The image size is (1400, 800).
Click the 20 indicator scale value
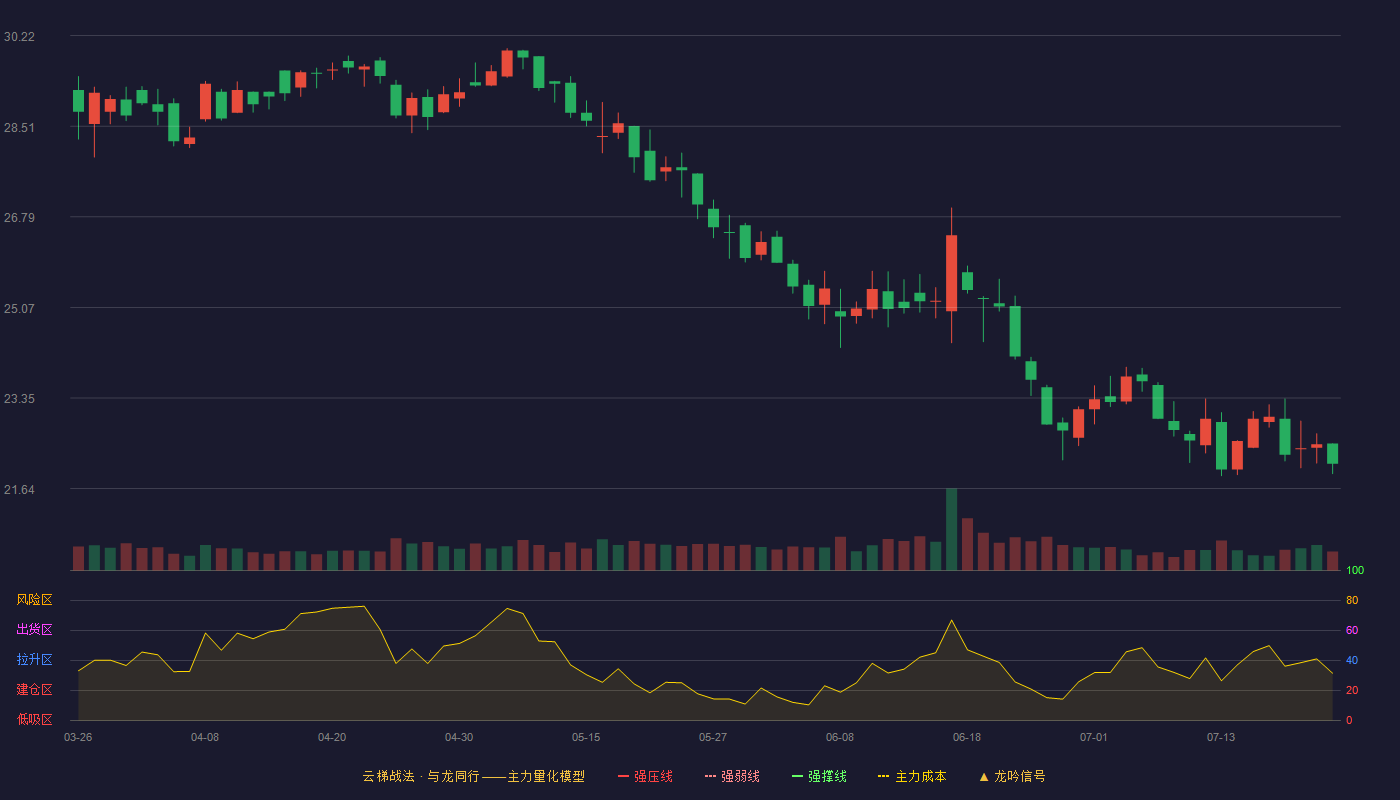point(1352,690)
